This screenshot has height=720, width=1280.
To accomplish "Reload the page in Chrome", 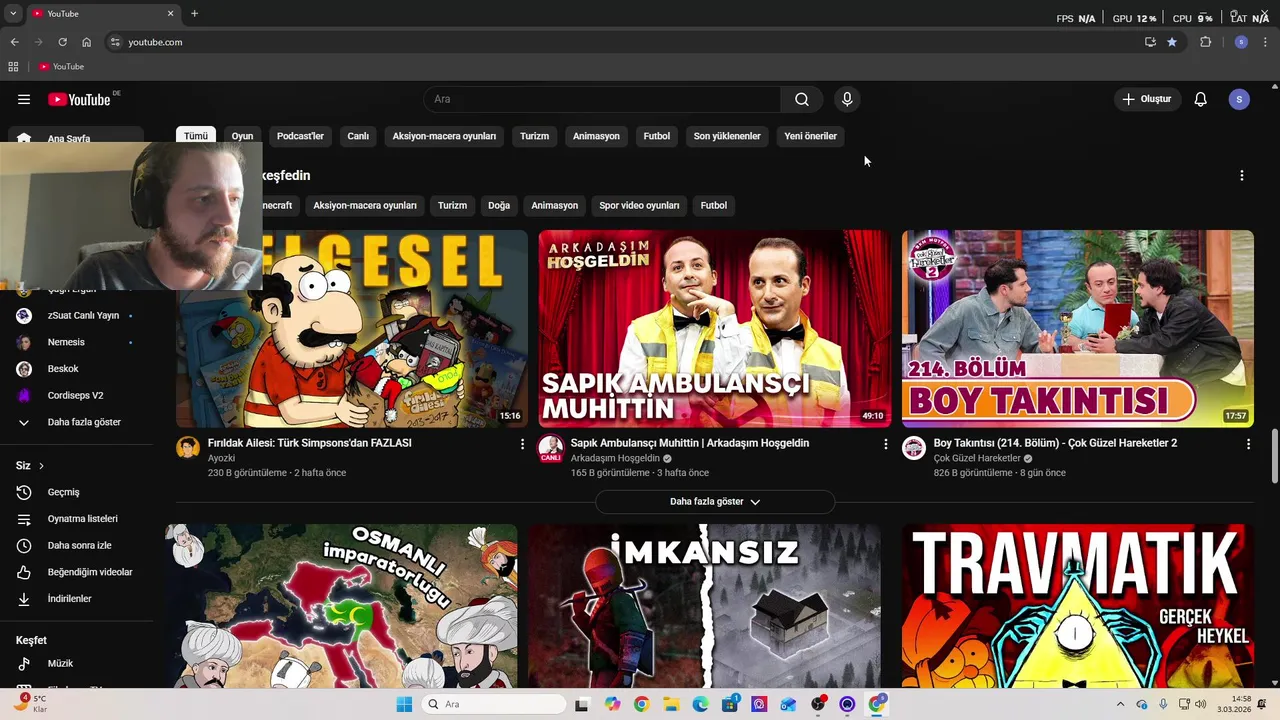I will [62, 42].
